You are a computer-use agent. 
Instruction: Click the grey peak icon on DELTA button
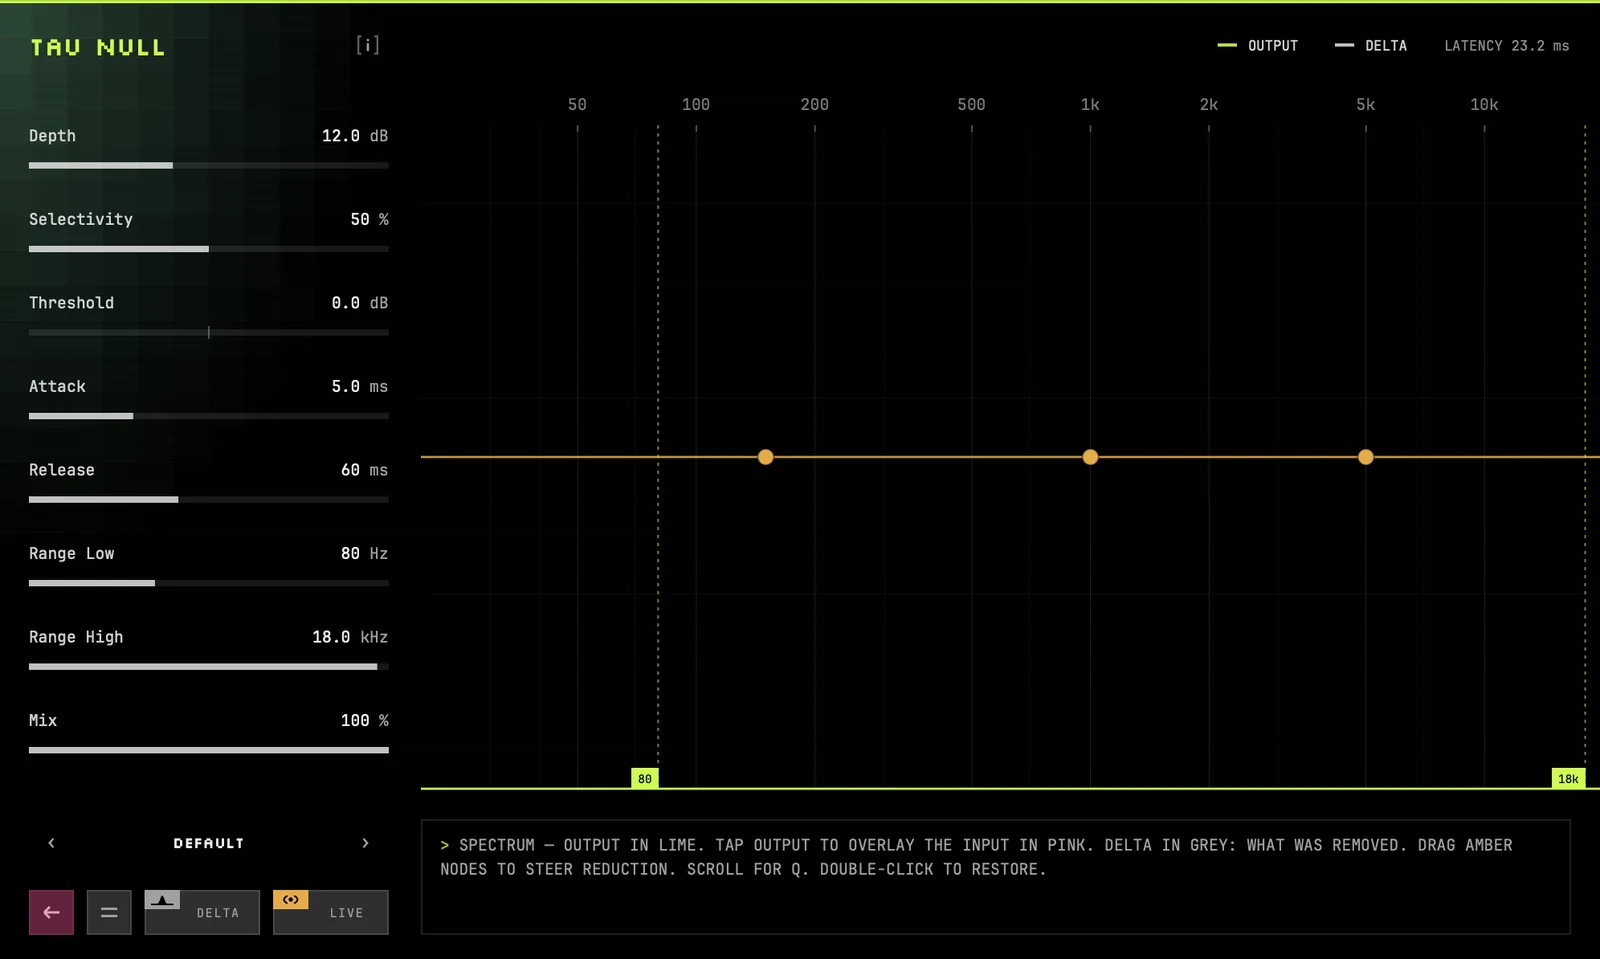coord(162,900)
